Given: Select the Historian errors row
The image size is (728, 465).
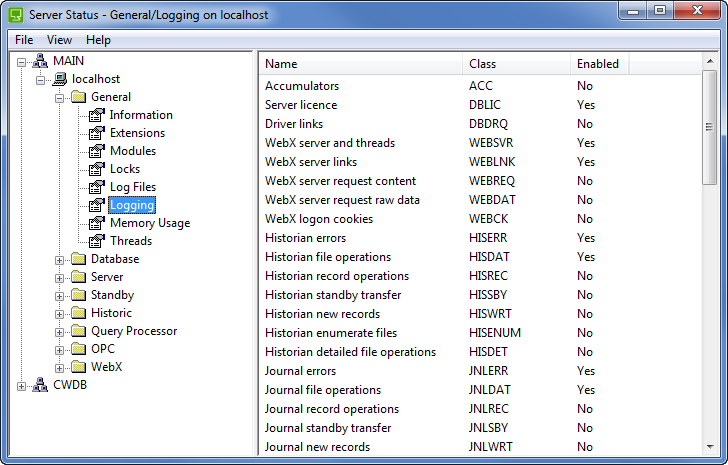Looking at the screenshot, I should (305, 238).
